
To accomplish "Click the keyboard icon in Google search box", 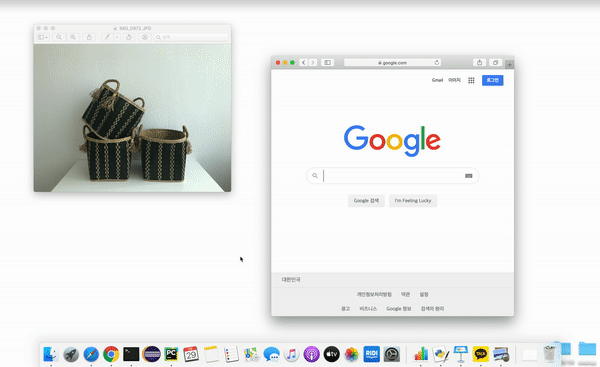I will [x=468, y=176].
